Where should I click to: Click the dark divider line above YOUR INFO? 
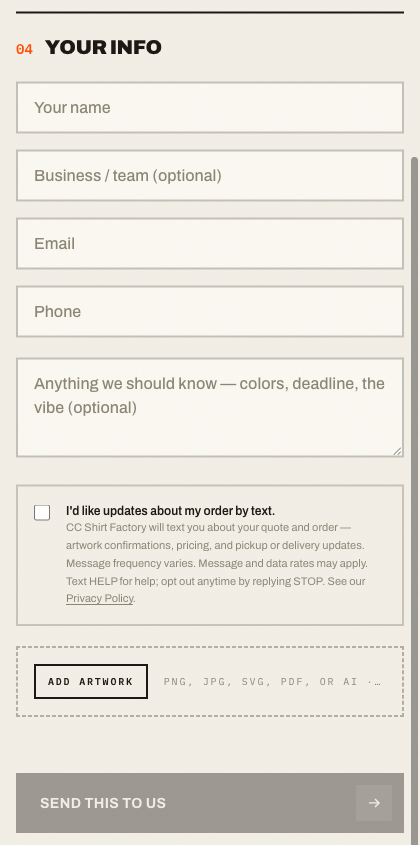210,12
